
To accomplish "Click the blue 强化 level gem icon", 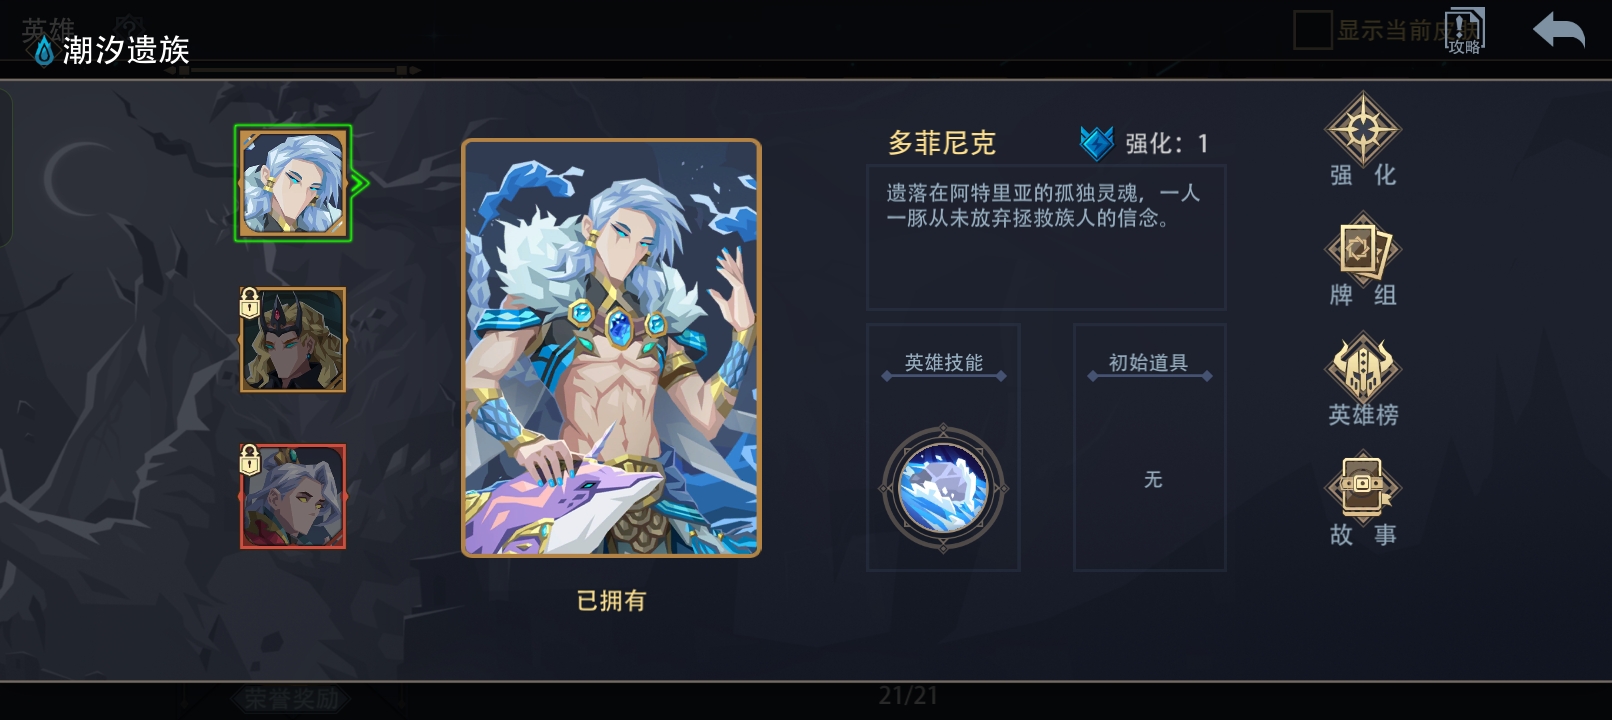I will click(x=1097, y=143).
